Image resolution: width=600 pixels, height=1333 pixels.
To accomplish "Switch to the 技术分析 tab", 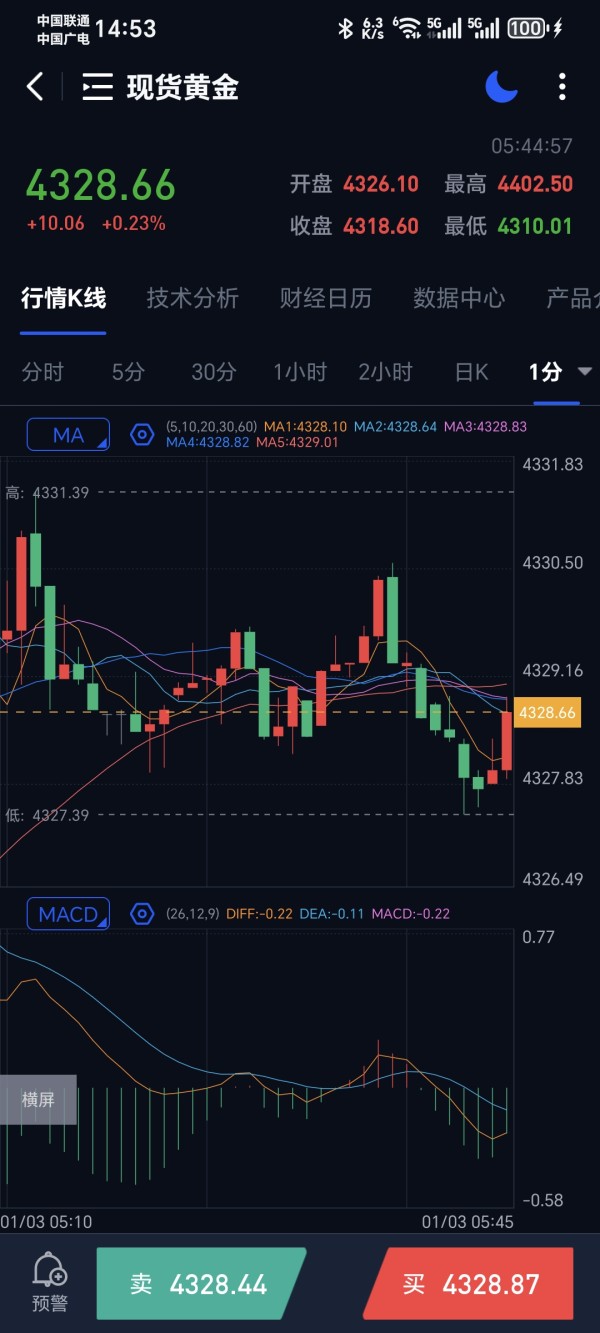I will tap(193, 297).
